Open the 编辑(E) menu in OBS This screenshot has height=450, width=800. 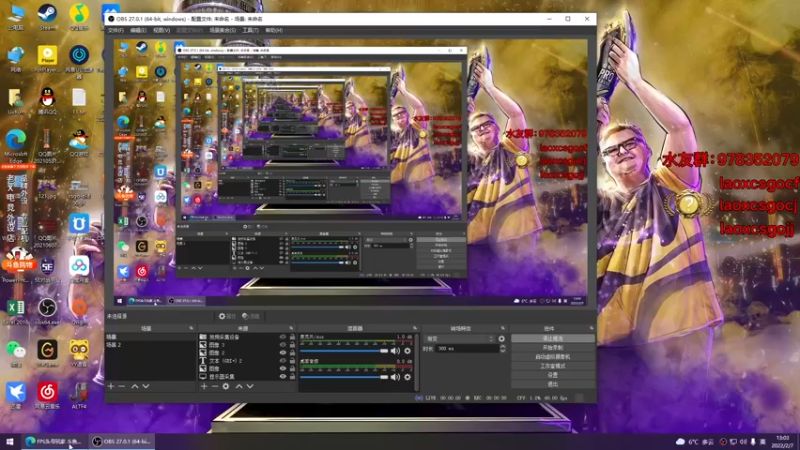pos(138,31)
